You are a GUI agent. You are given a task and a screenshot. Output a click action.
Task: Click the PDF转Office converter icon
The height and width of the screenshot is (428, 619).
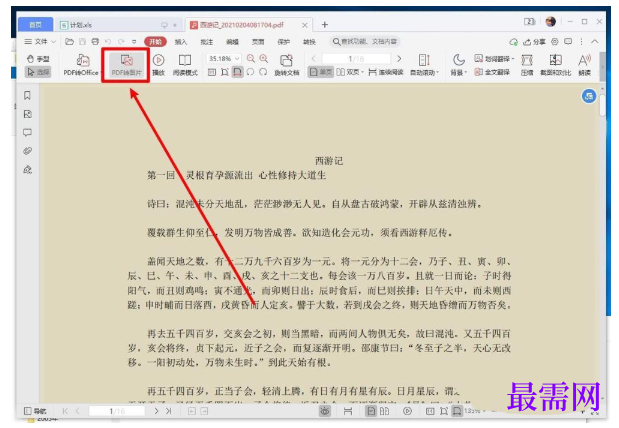point(83,60)
